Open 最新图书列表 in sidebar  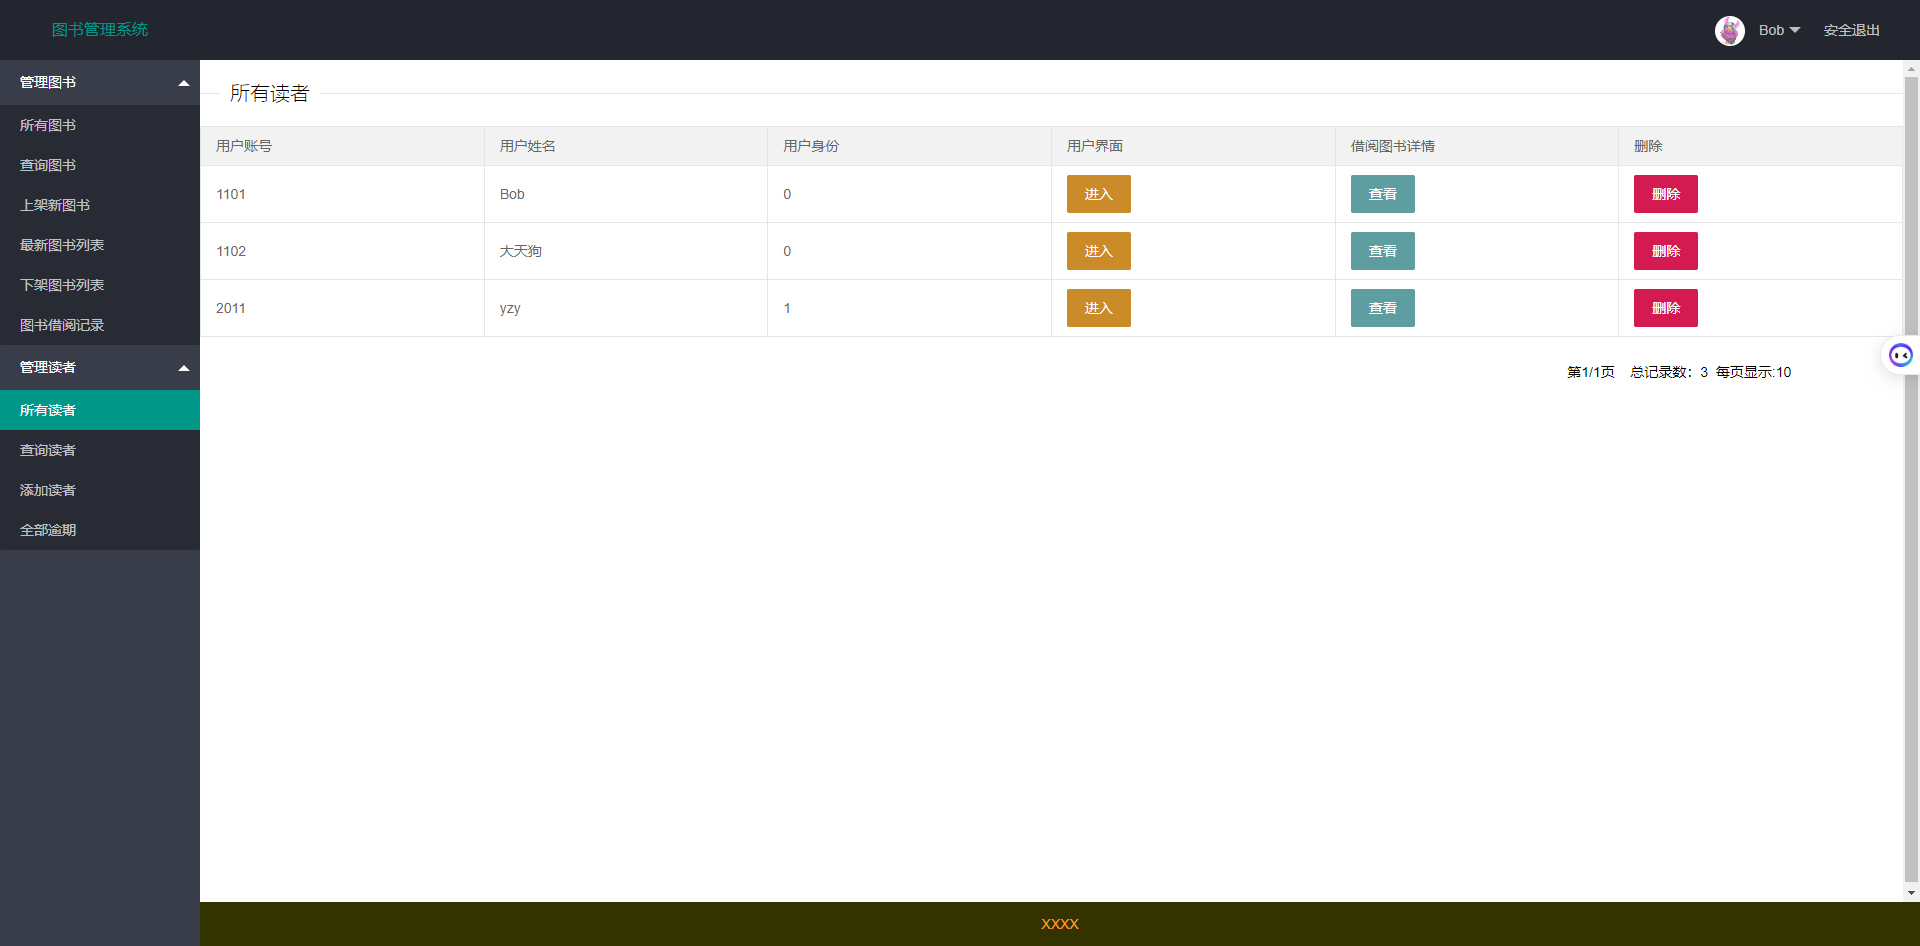click(100, 245)
